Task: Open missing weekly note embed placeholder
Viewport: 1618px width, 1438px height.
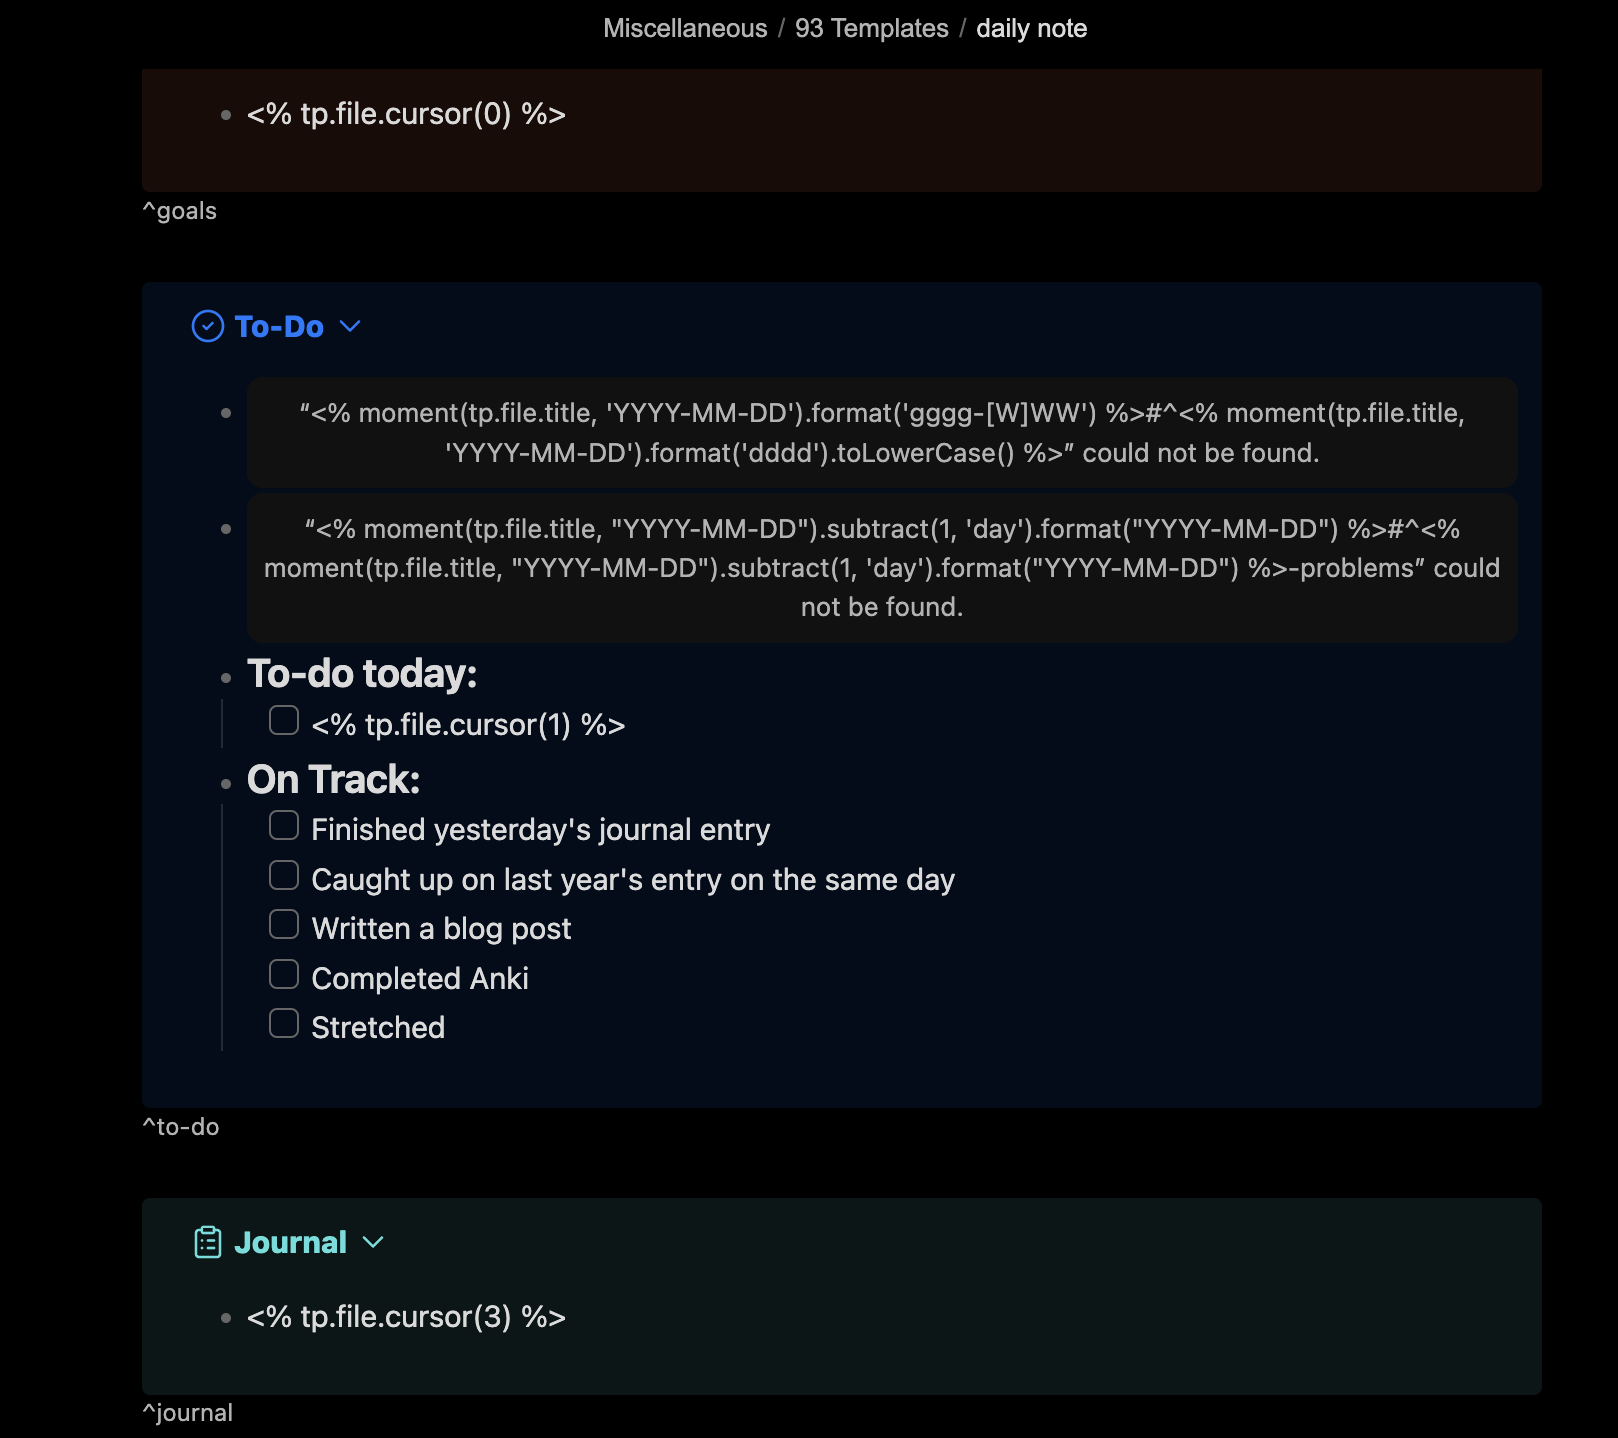Action: [x=881, y=433]
